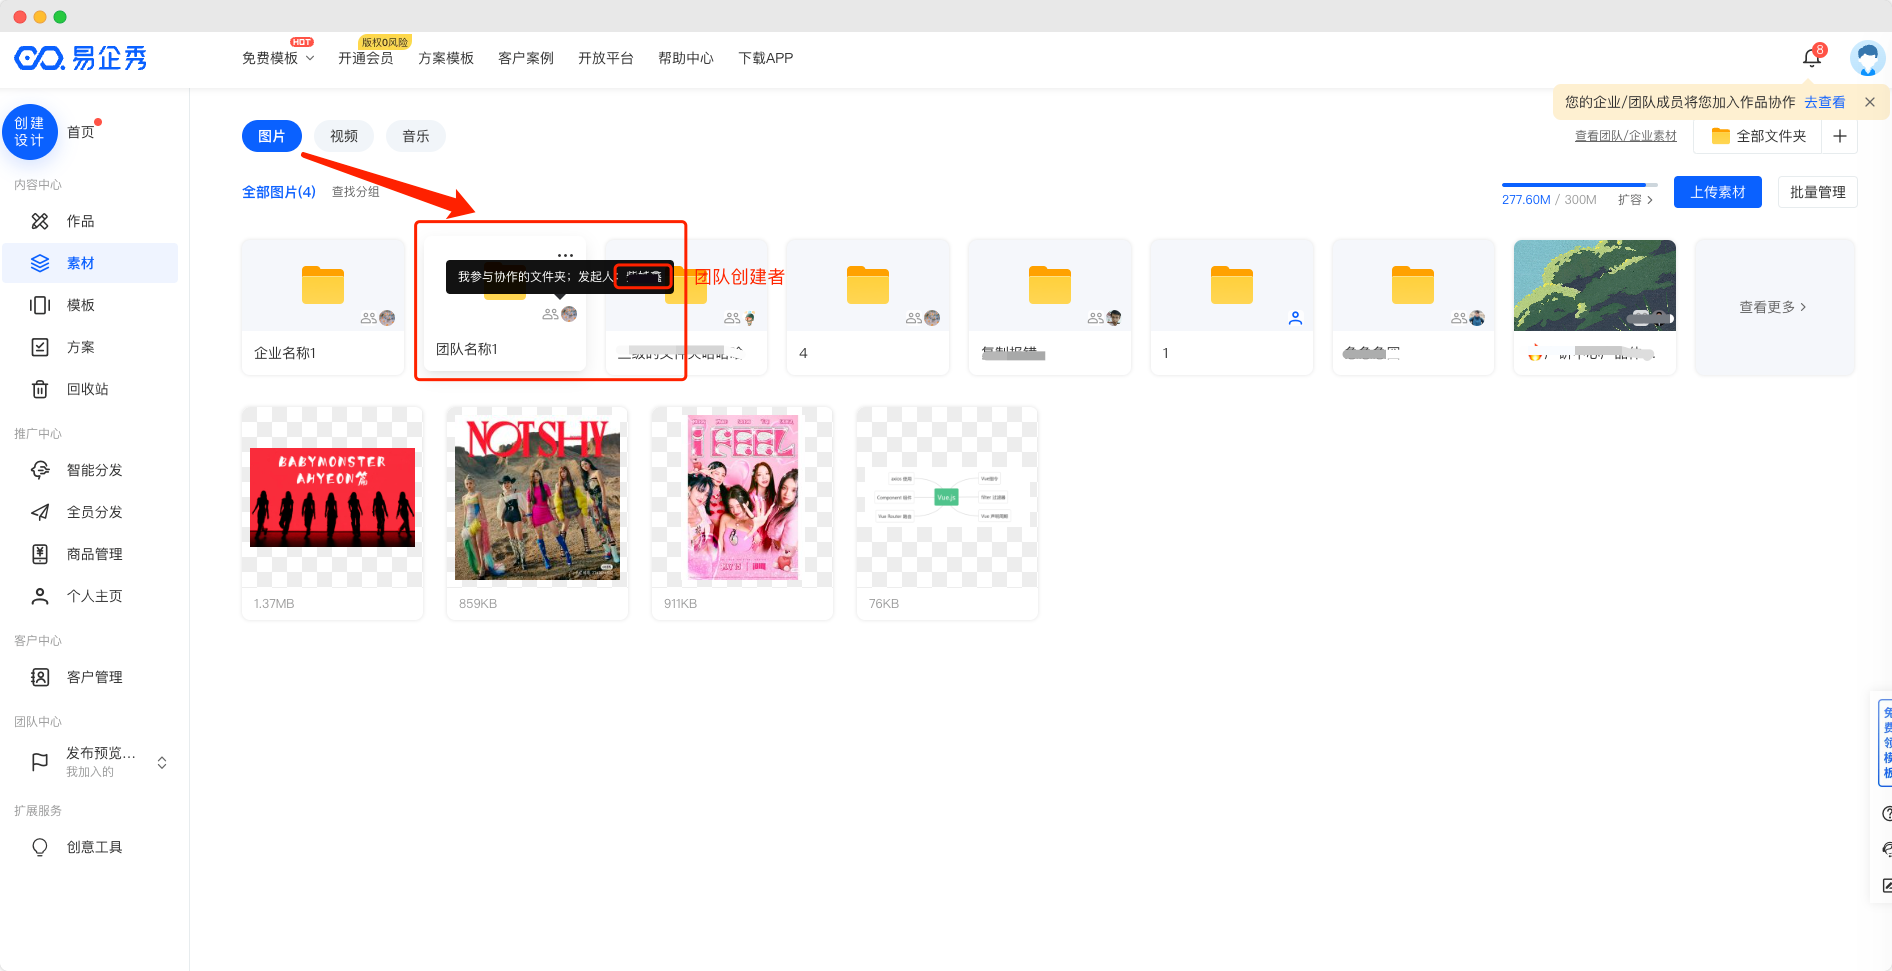The image size is (1892, 971).
Task: Click the 上传素材 button
Action: point(1718,192)
